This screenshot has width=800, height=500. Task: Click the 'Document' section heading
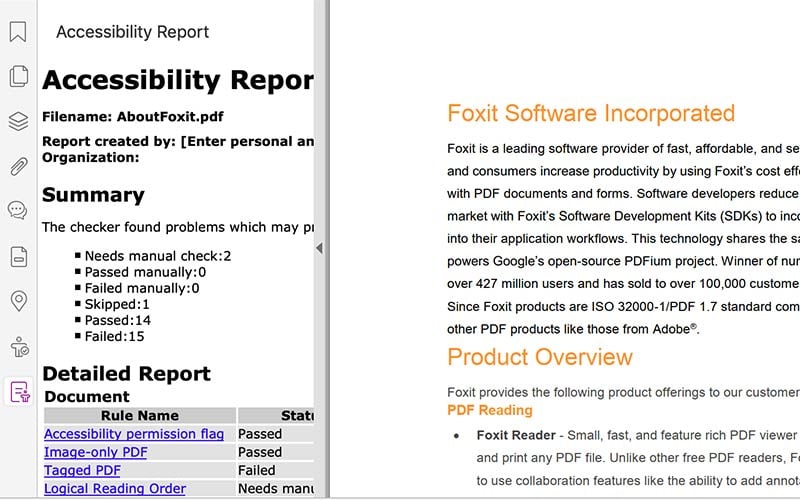[87, 396]
